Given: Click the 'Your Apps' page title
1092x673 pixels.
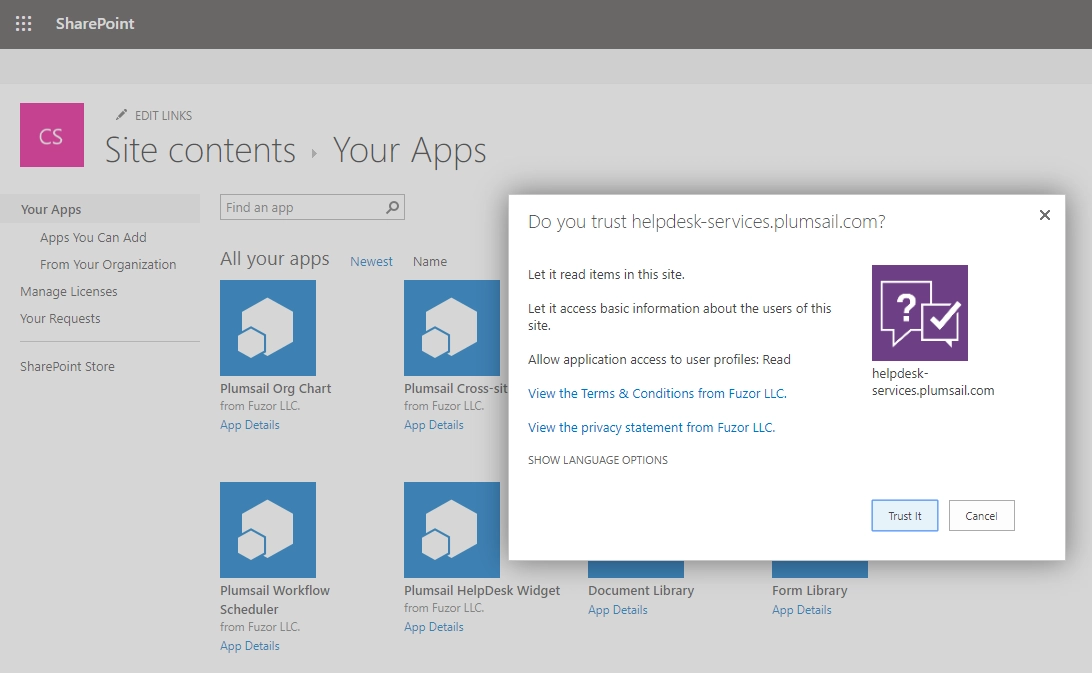Looking at the screenshot, I should [x=410, y=150].
